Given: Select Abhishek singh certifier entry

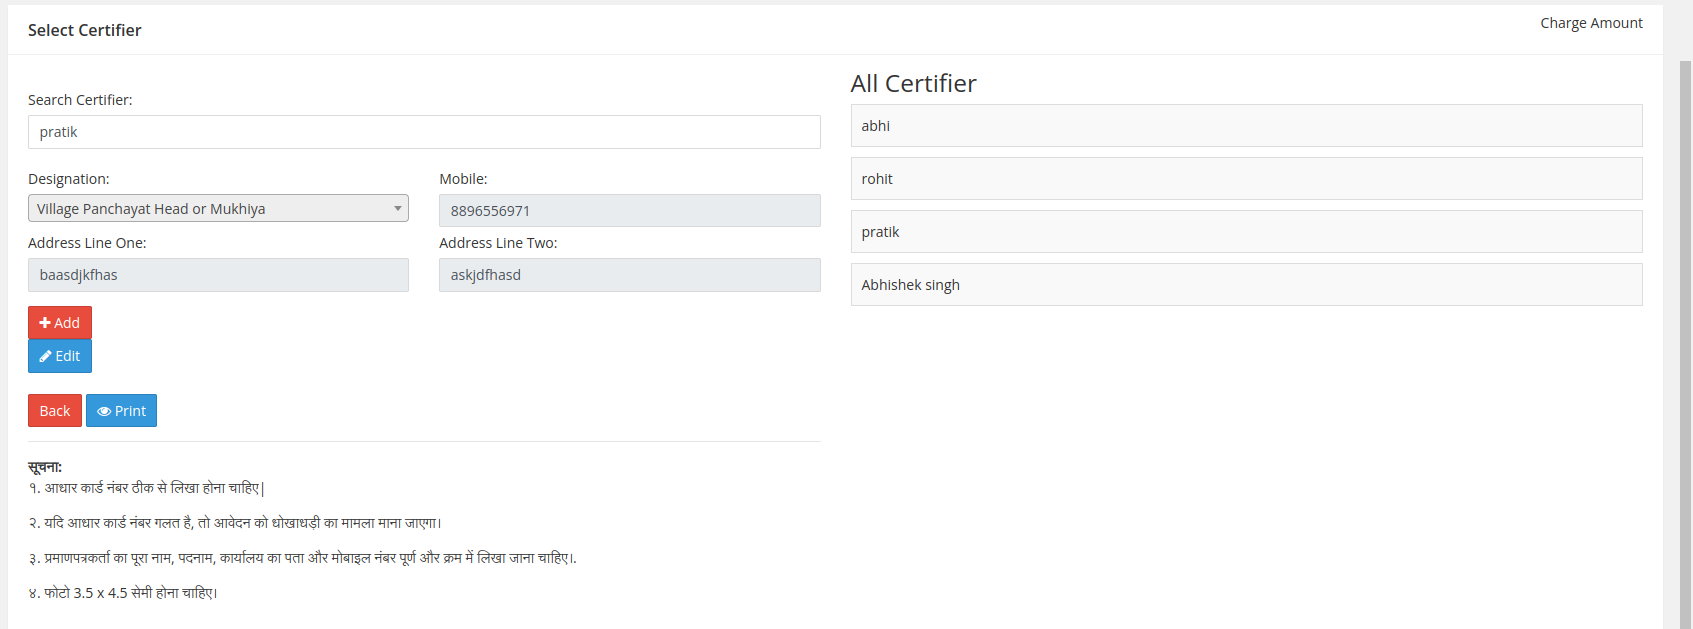Looking at the screenshot, I should pos(1246,285).
